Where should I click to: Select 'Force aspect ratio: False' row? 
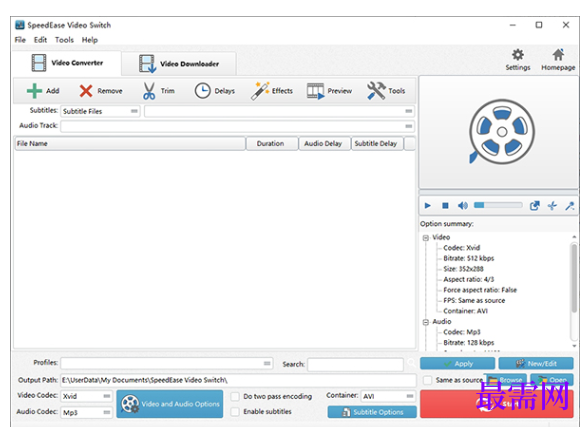480,290
